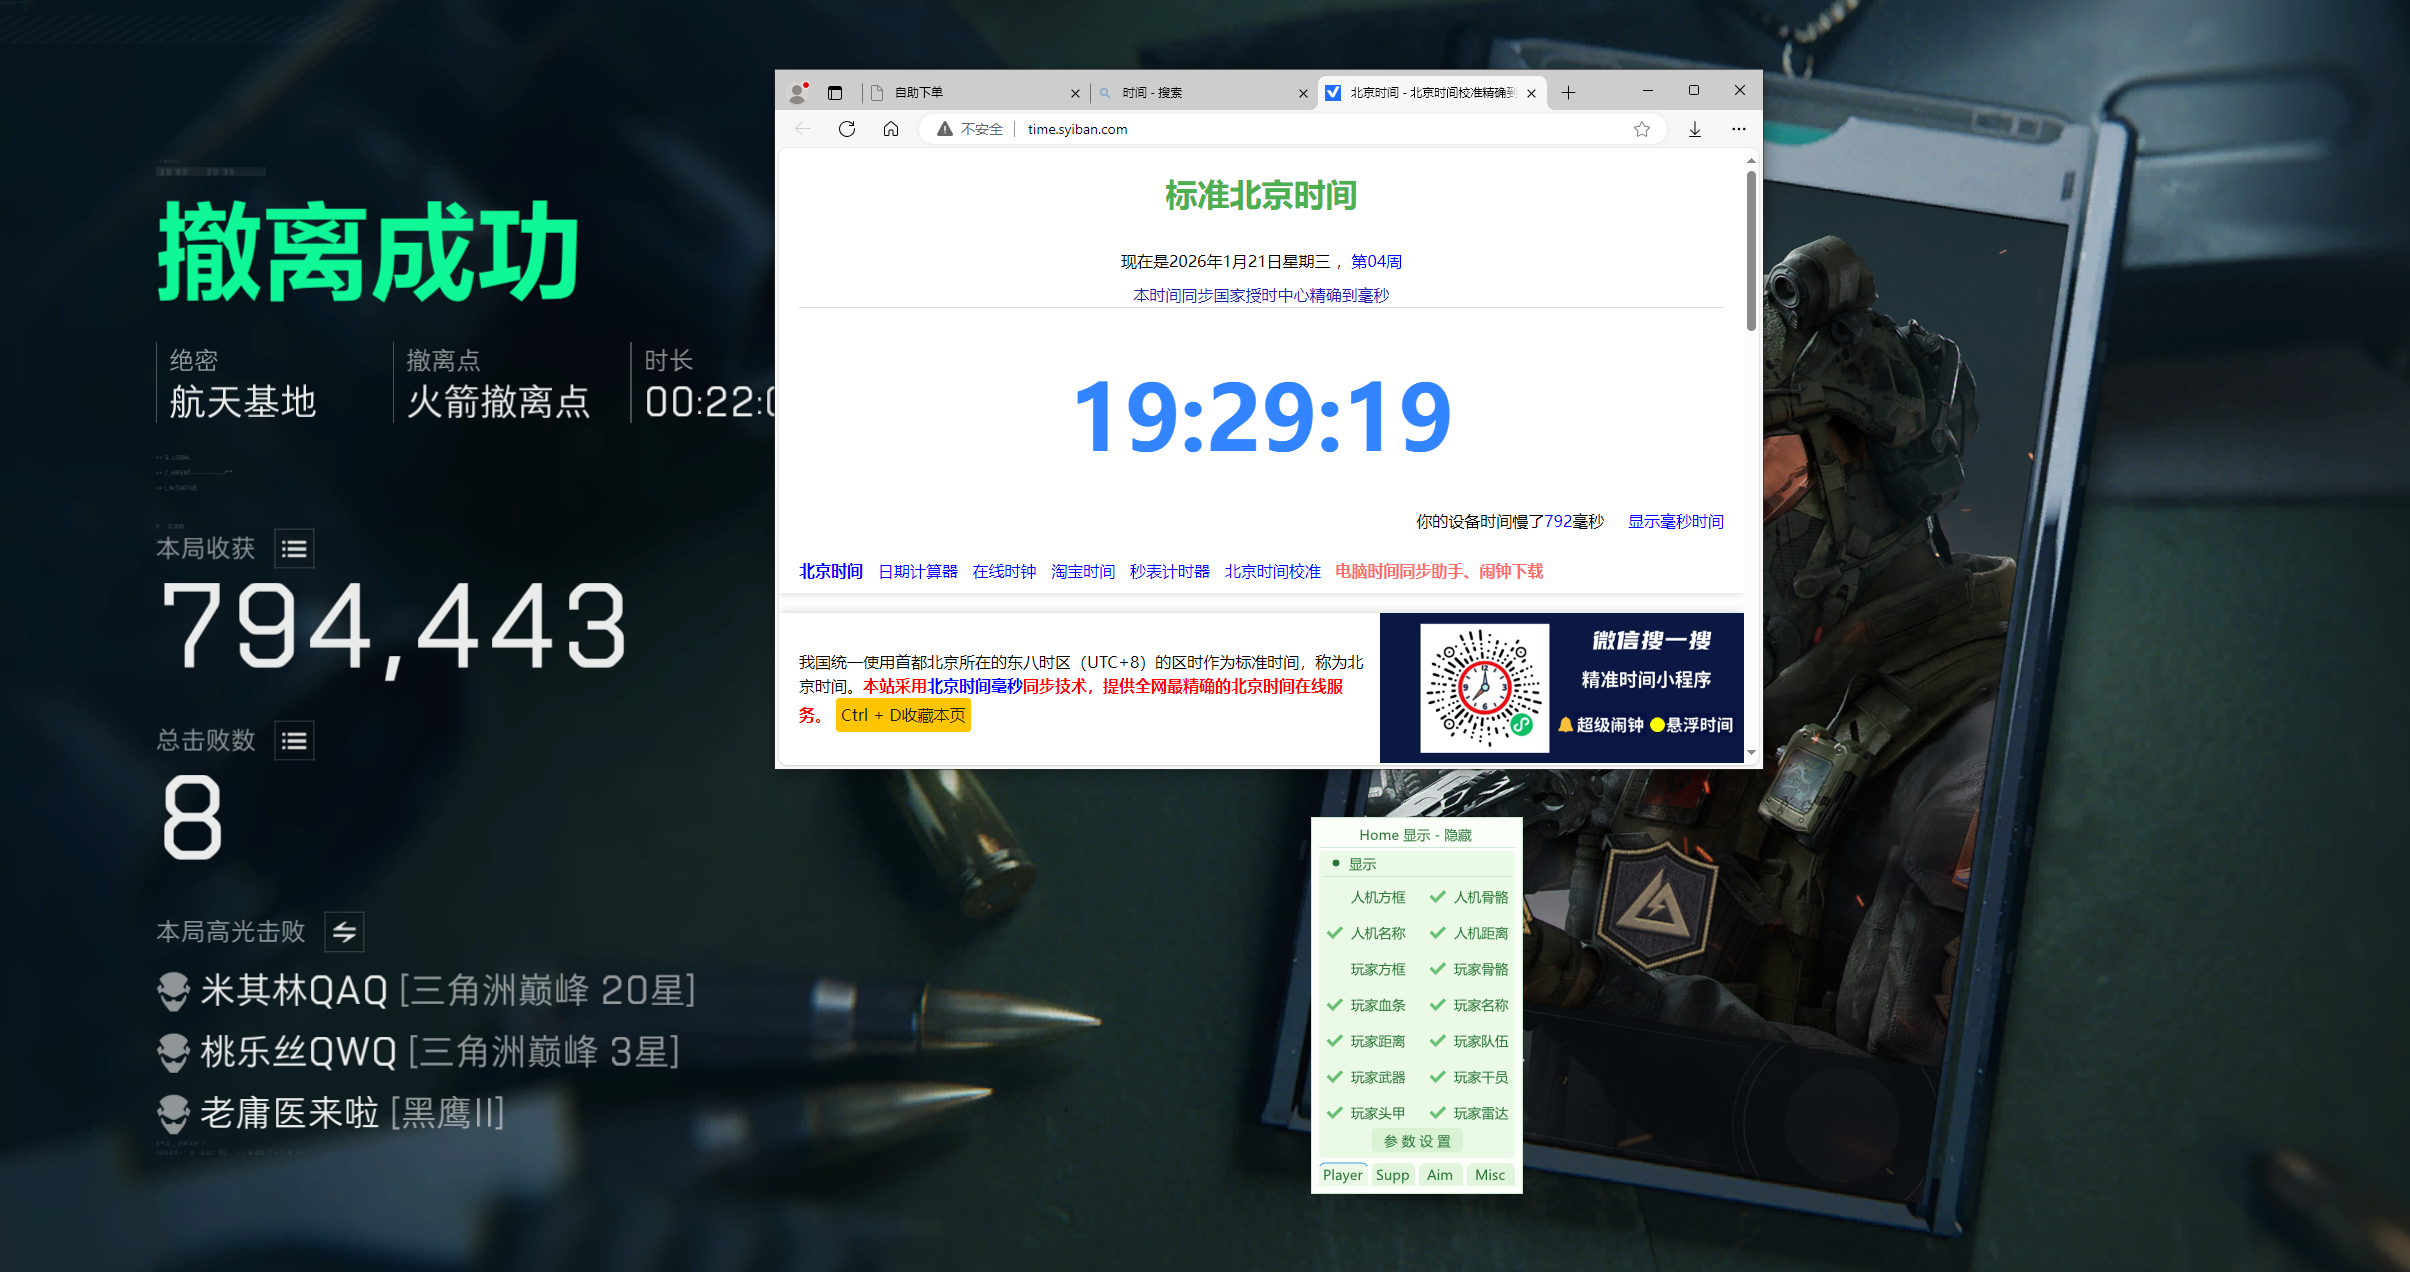Click the tab actions icon beside profile

tap(835, 93)
